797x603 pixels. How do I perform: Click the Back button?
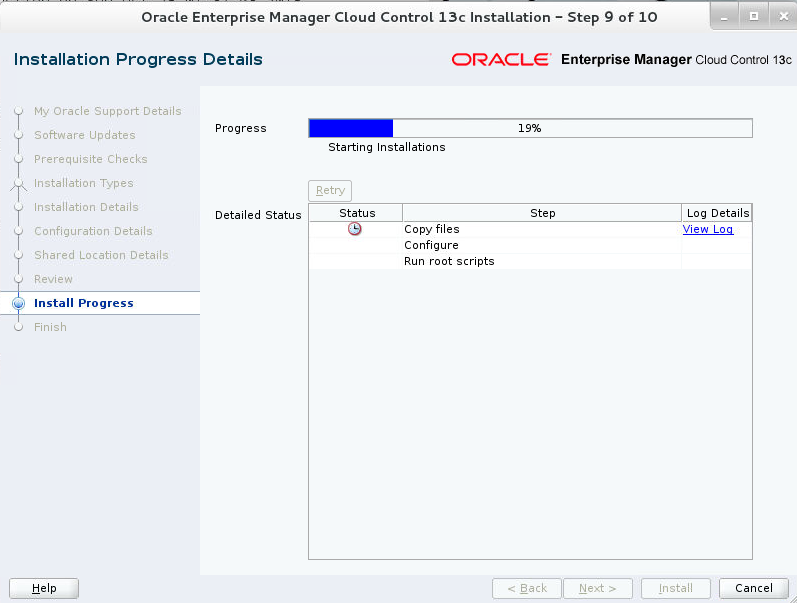pyautogui.click(x=527, y=588)
